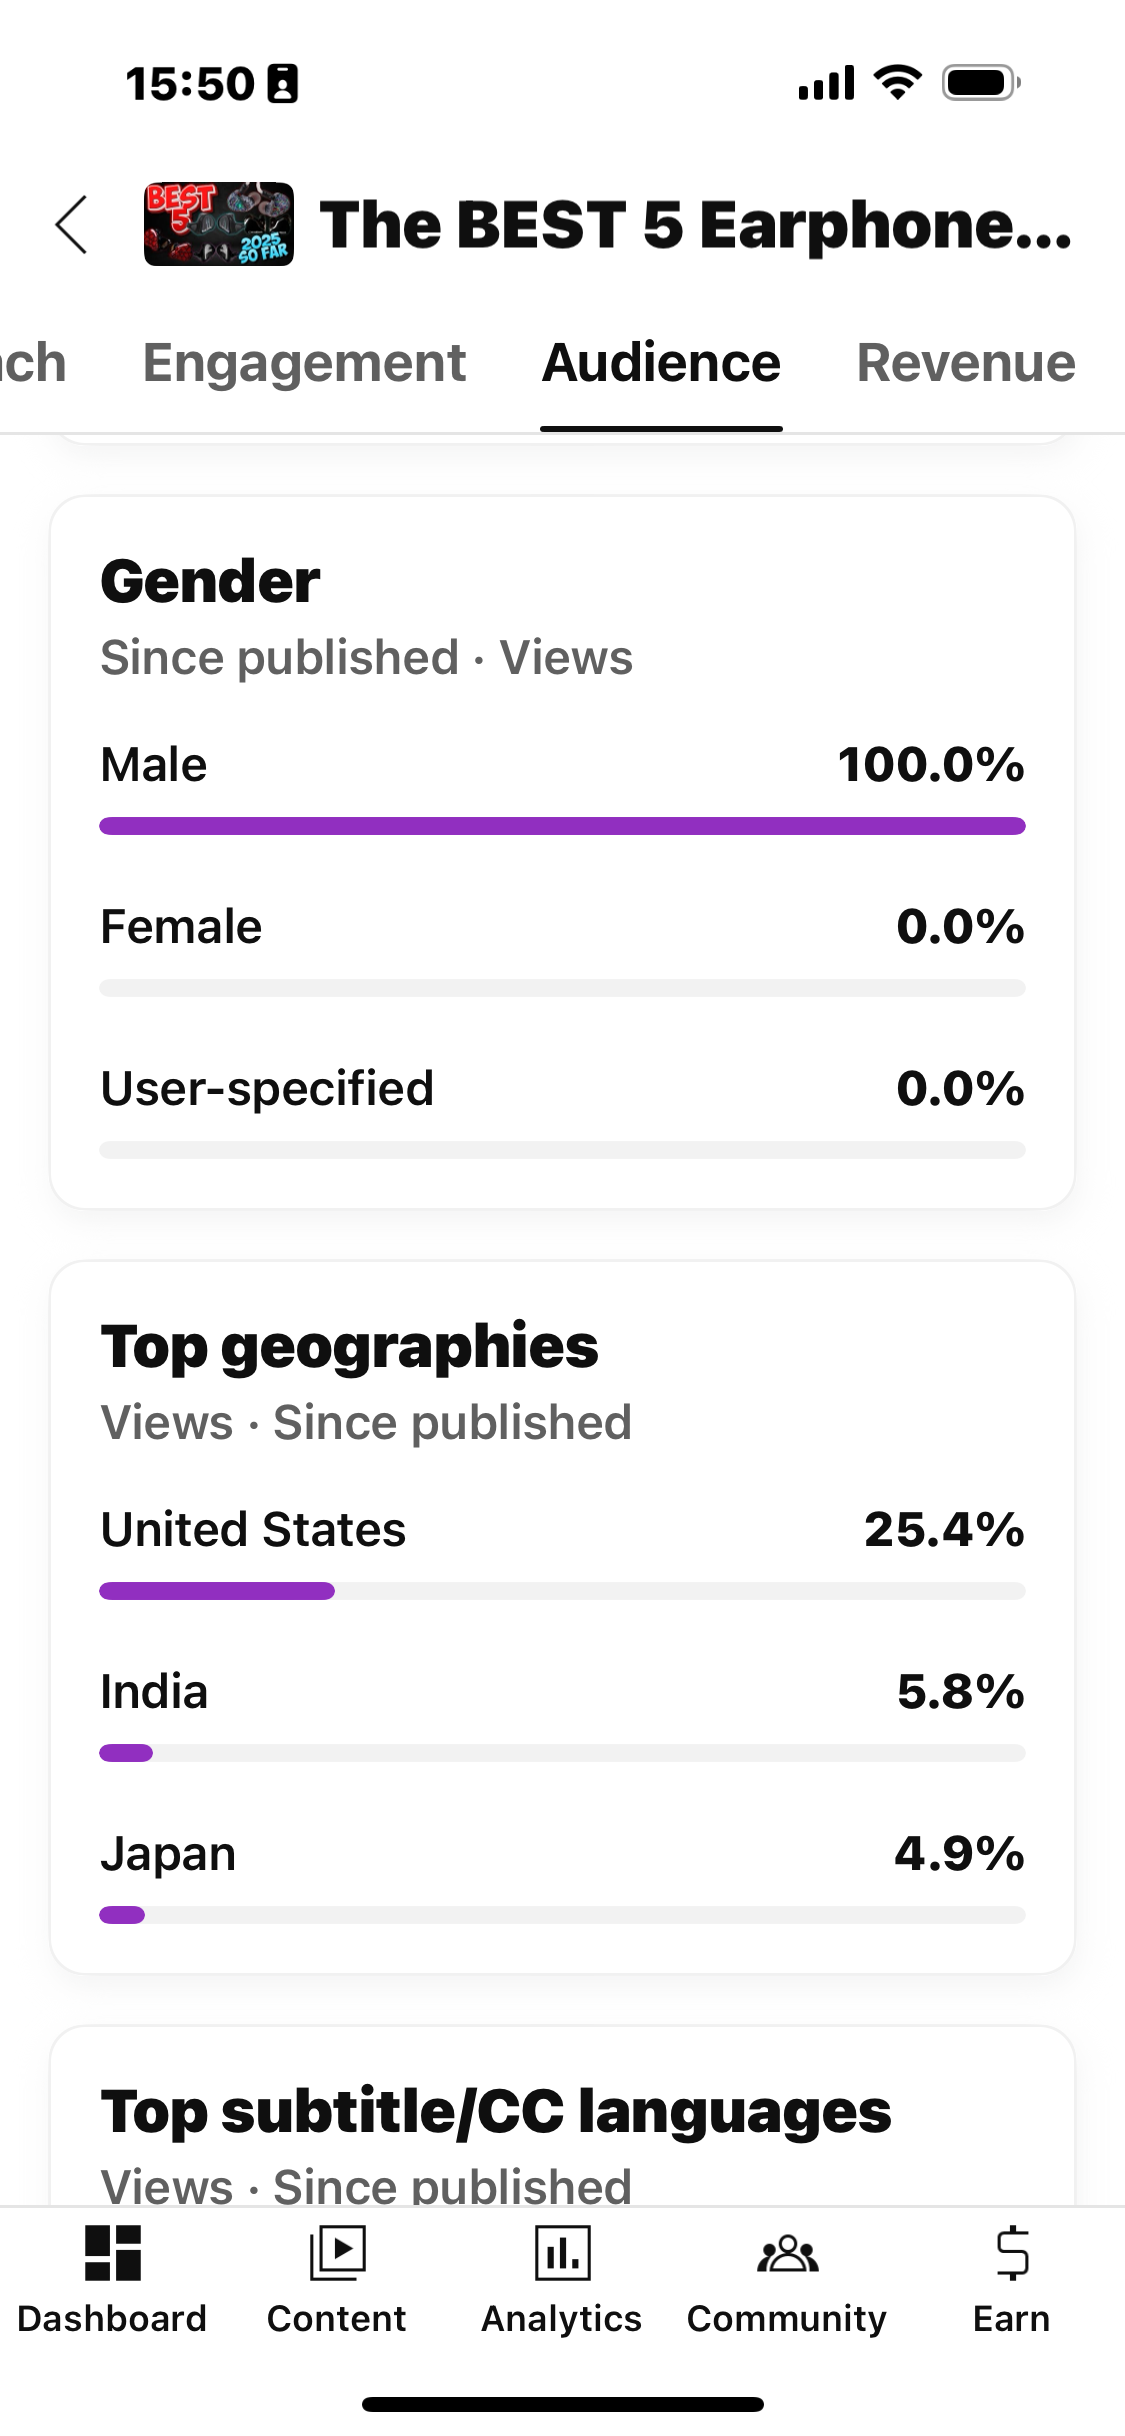Open the Earn dollar icon
Image resolution: width=1125 pixels, height=2436 pixels.
1012,2253
